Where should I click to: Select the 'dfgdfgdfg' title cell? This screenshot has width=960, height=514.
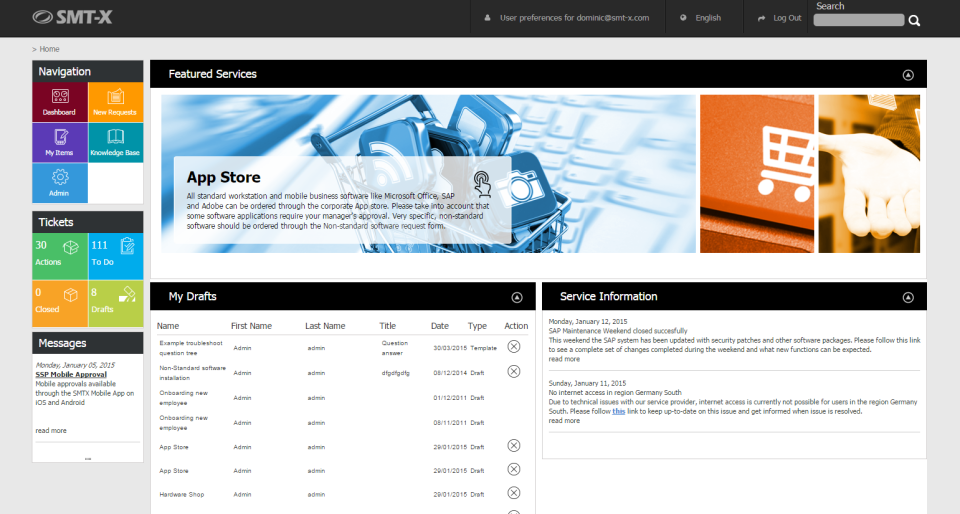click(x=396, y=373)
